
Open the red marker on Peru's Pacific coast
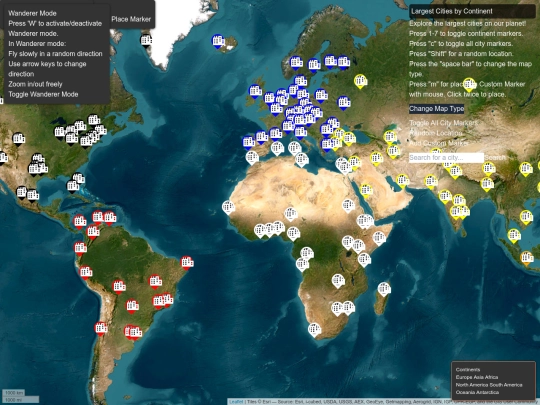pyautogui.click(x=86, y=273)
